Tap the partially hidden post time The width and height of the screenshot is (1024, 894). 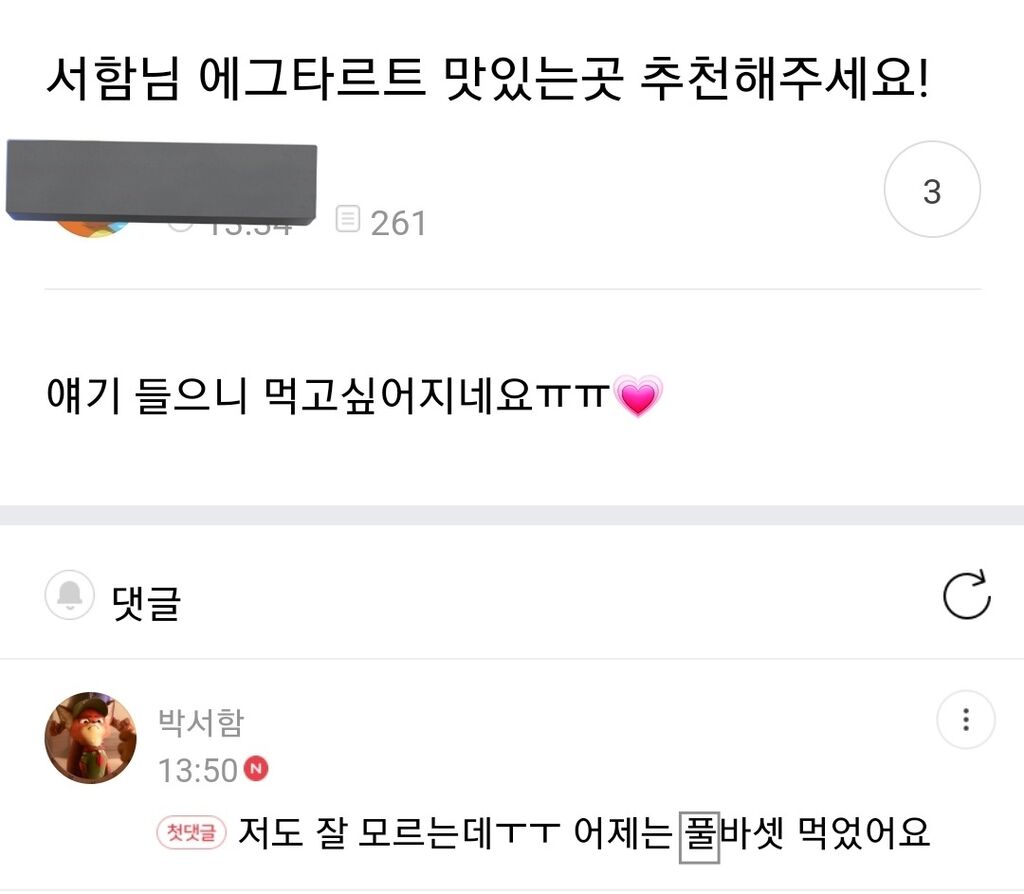coord(248,227)
